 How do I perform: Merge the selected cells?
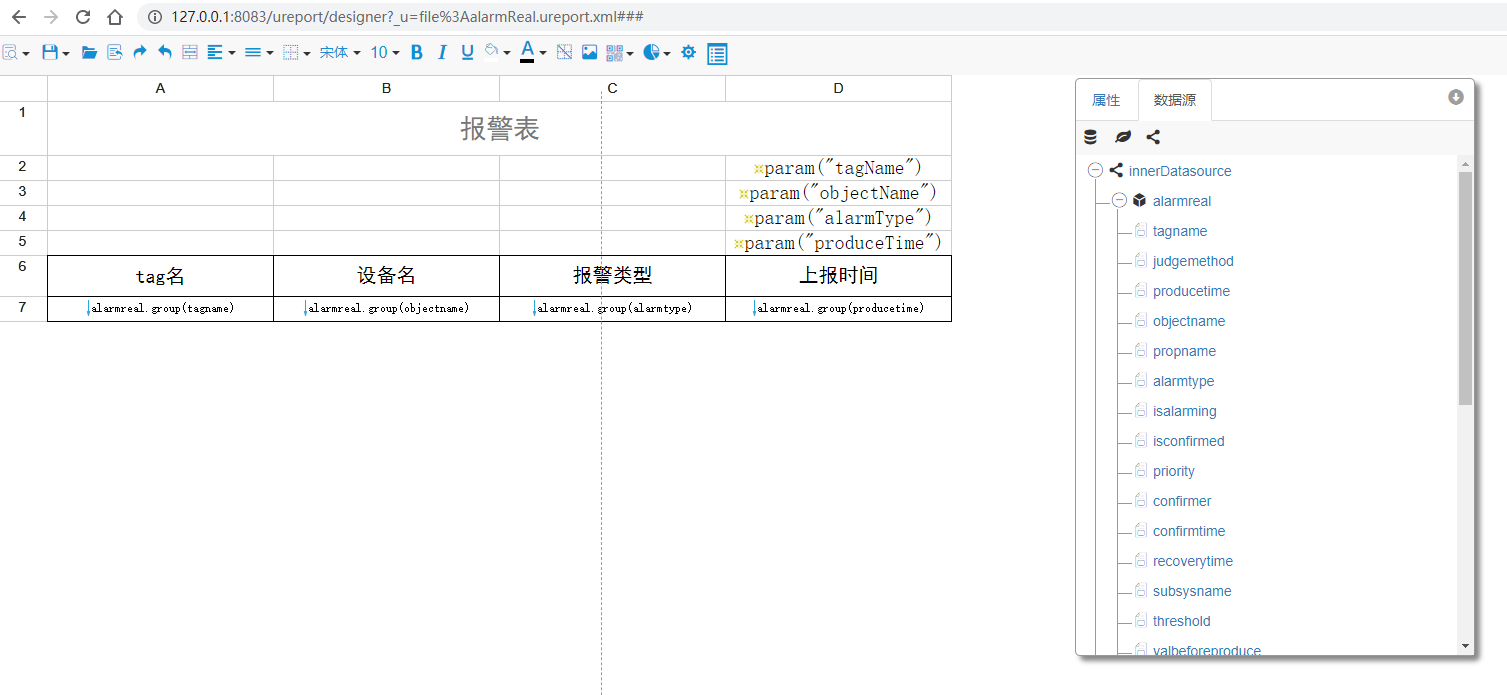190,53
